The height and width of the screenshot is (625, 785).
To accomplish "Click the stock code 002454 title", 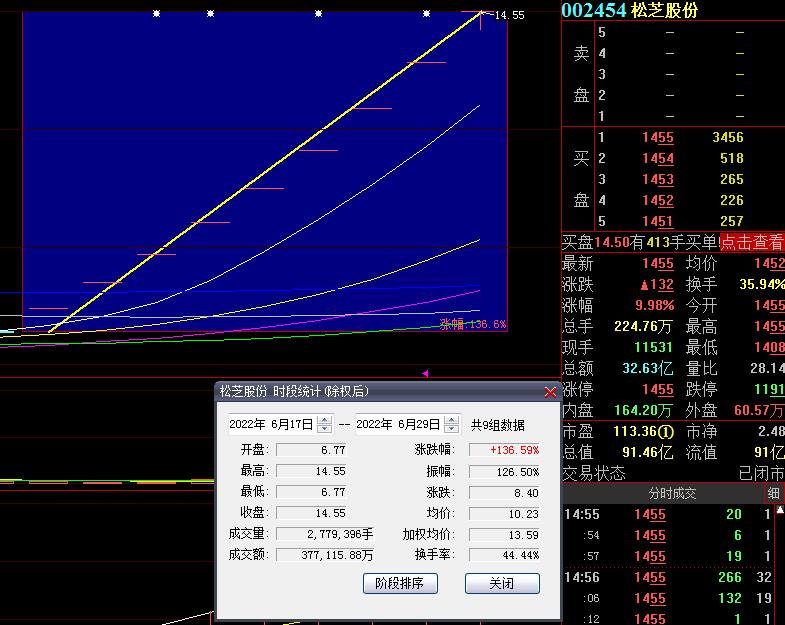I will coord(594,10).
